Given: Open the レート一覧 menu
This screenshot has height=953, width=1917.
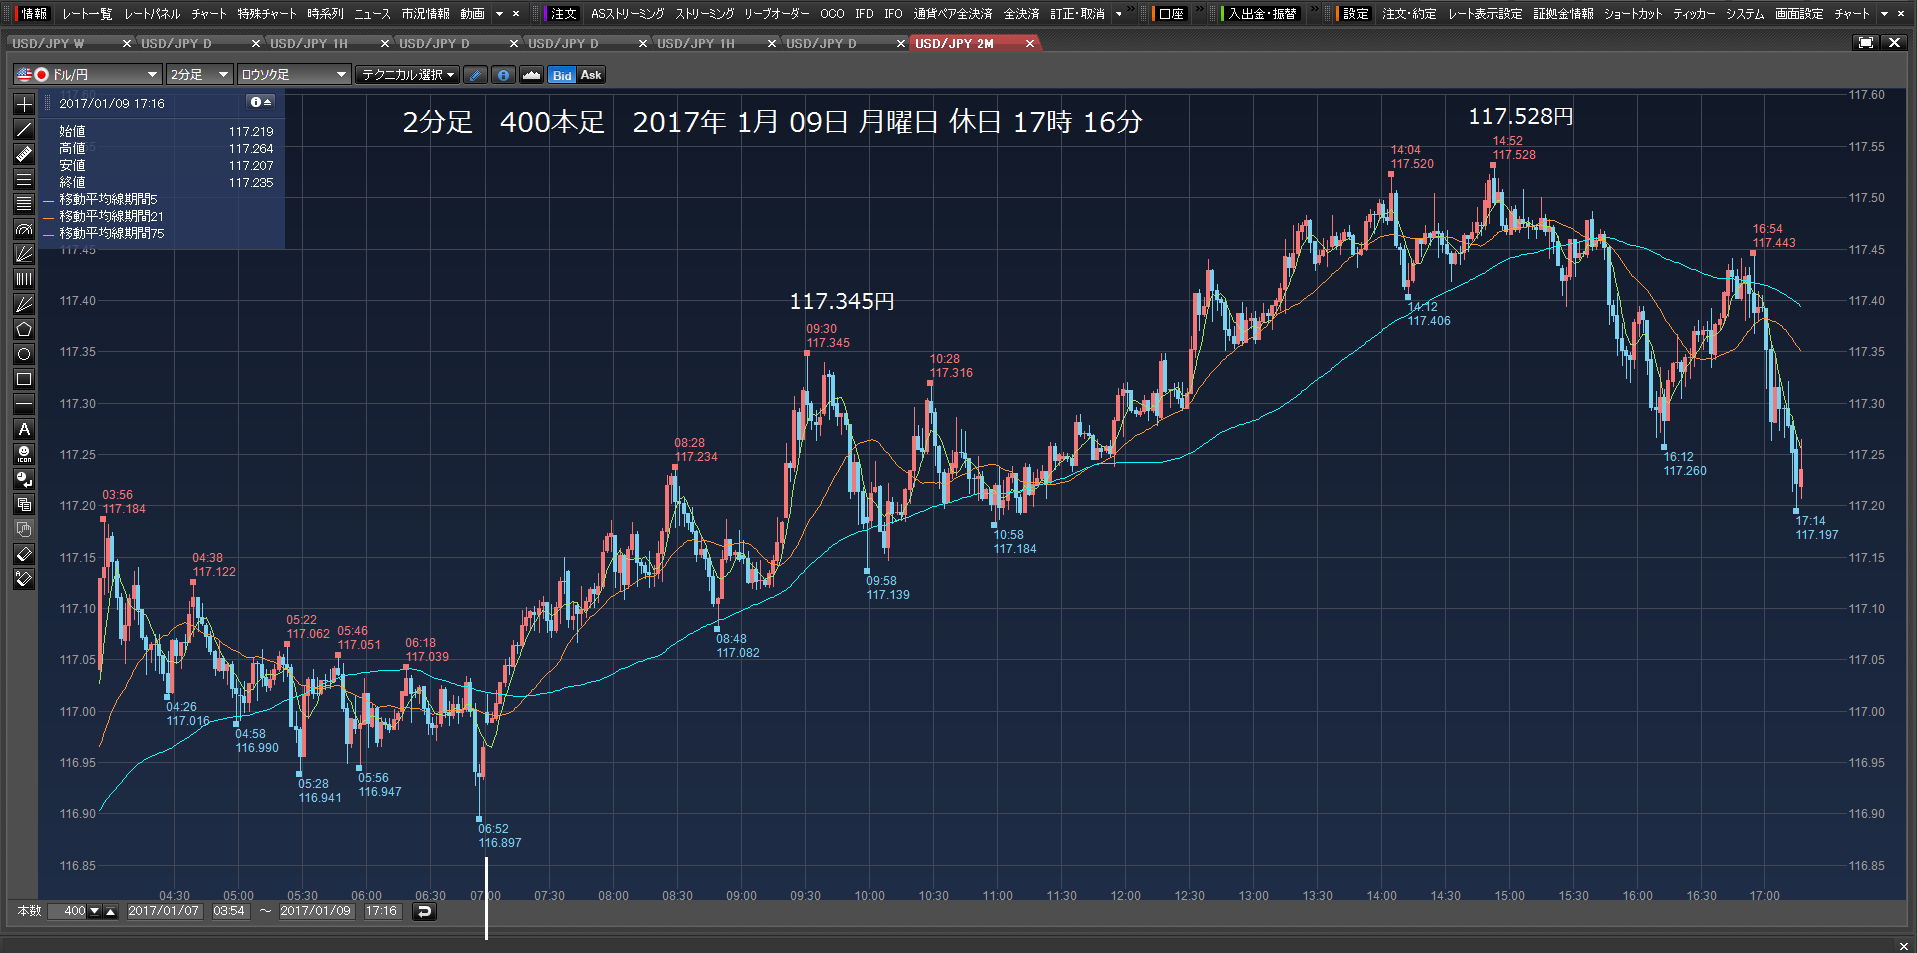Looking at the screenshot, I should [x=87, y=14].
